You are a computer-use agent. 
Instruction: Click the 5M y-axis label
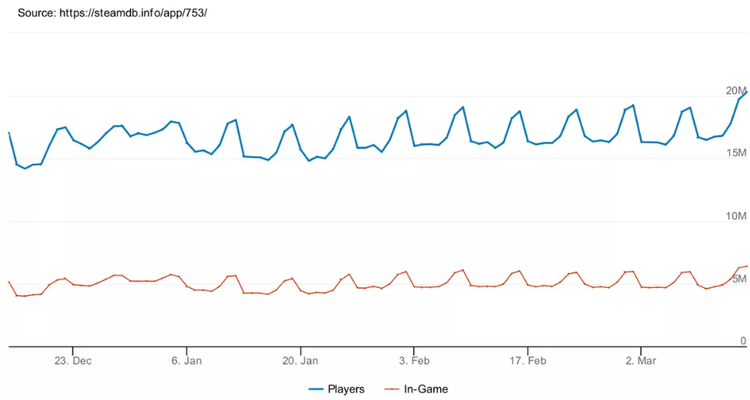[739, 279]
